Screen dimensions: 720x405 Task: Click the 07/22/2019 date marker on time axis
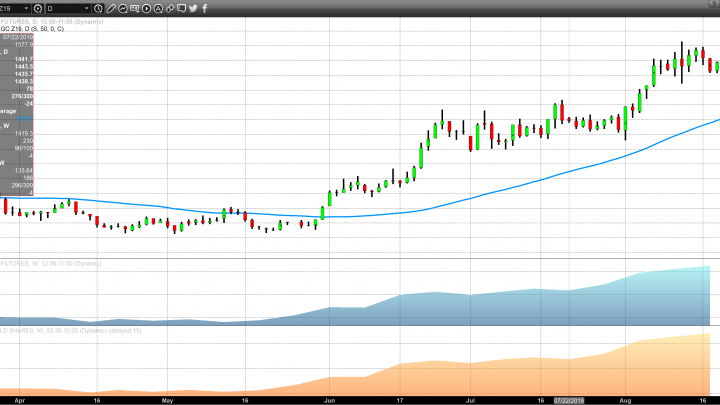click(x=565, y=398)
